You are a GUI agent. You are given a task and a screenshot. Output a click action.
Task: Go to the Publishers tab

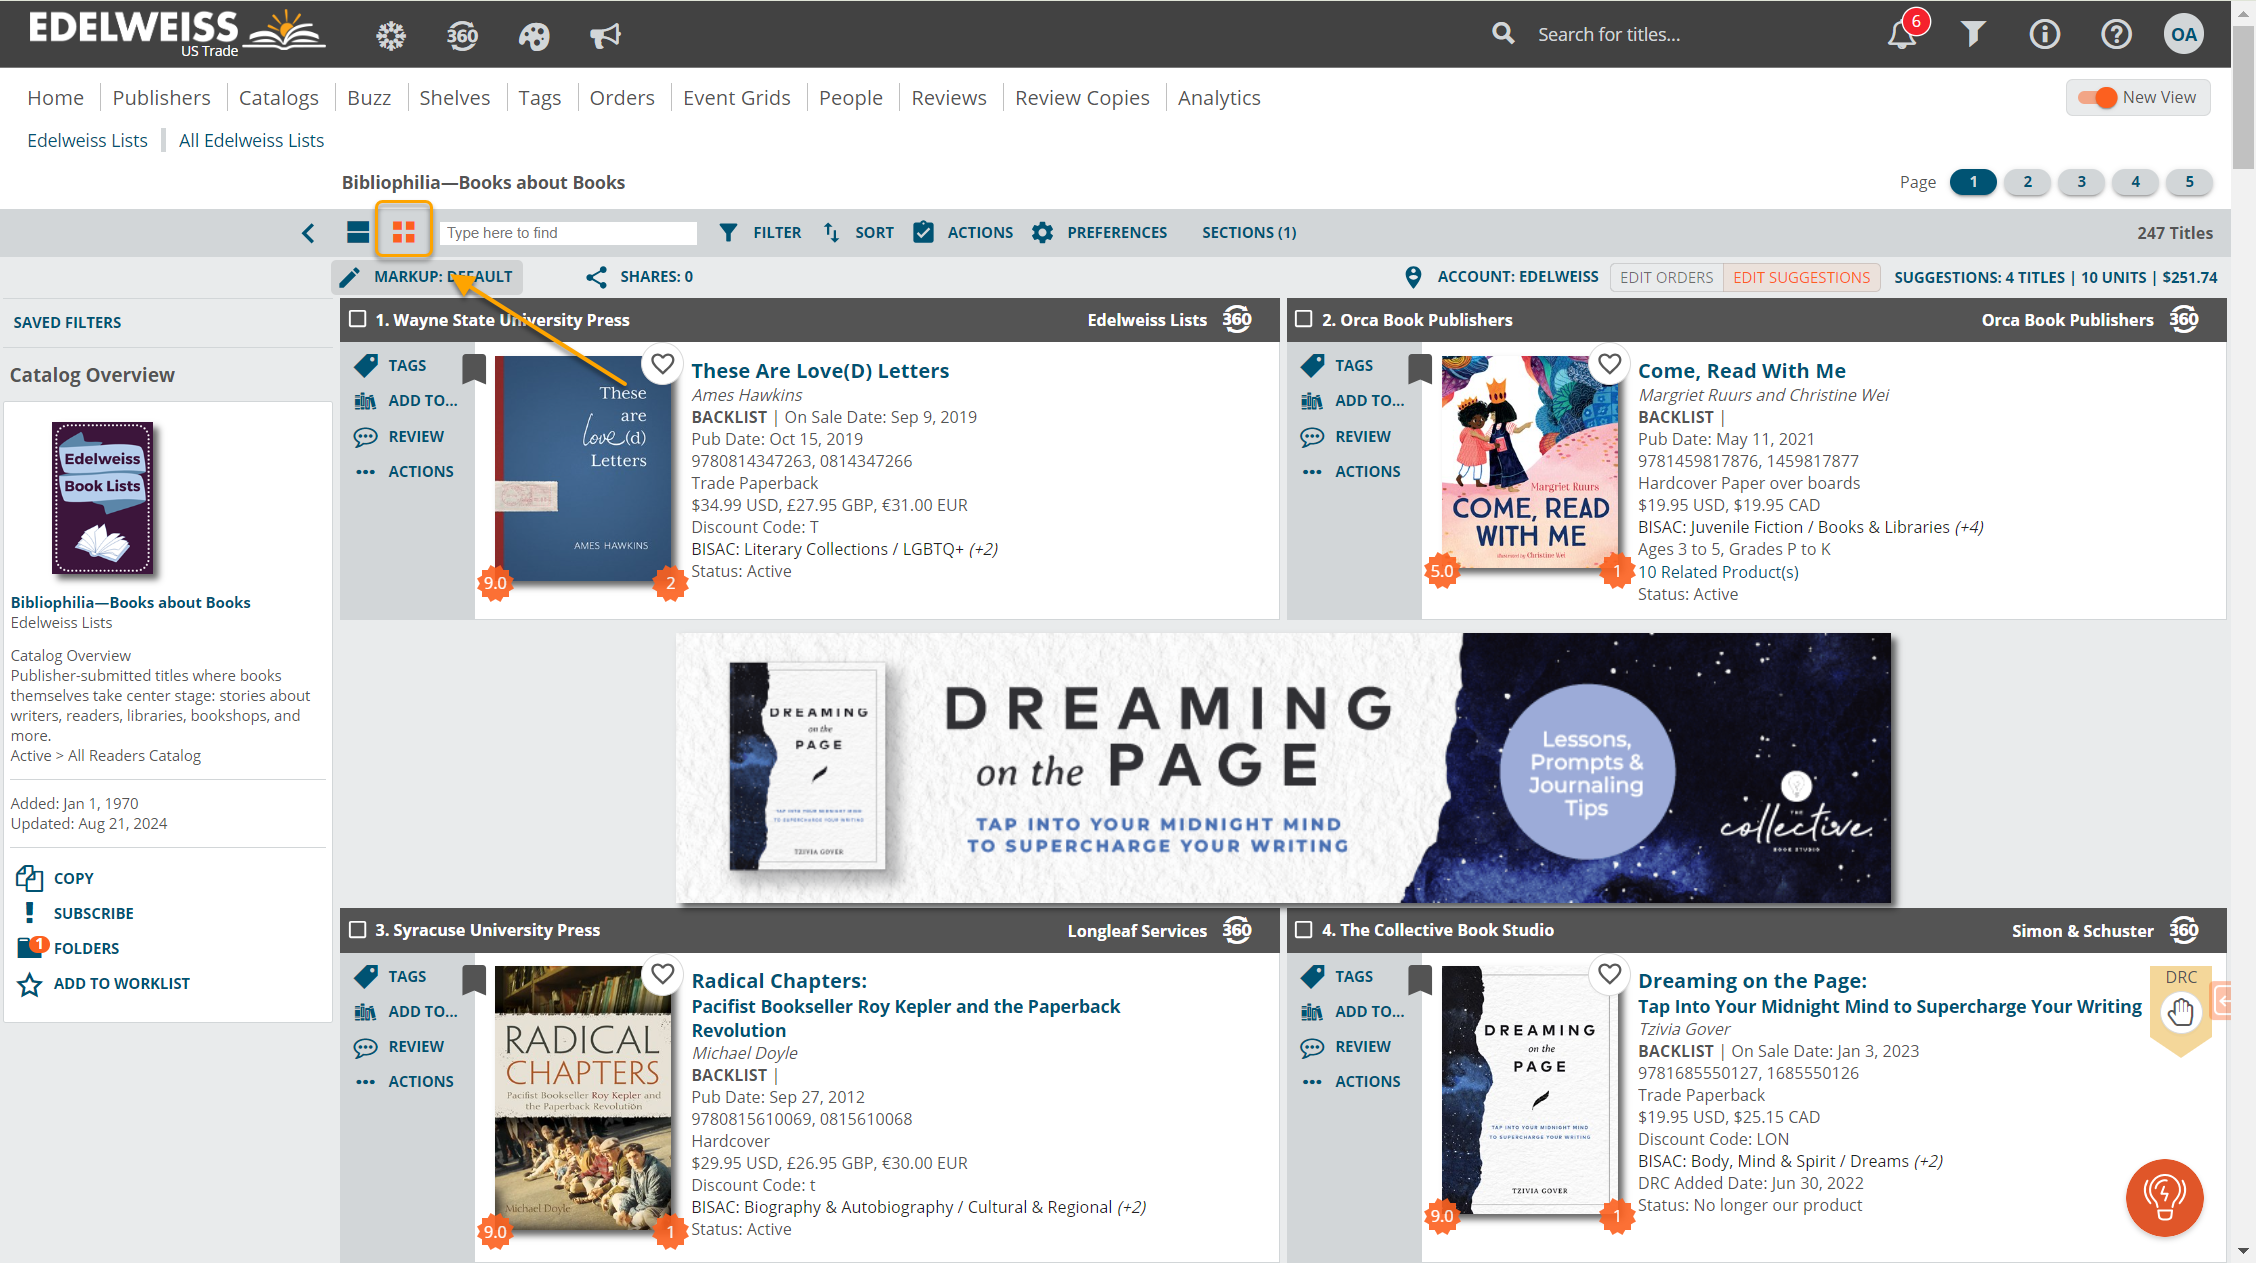click(x=161, y=98)
